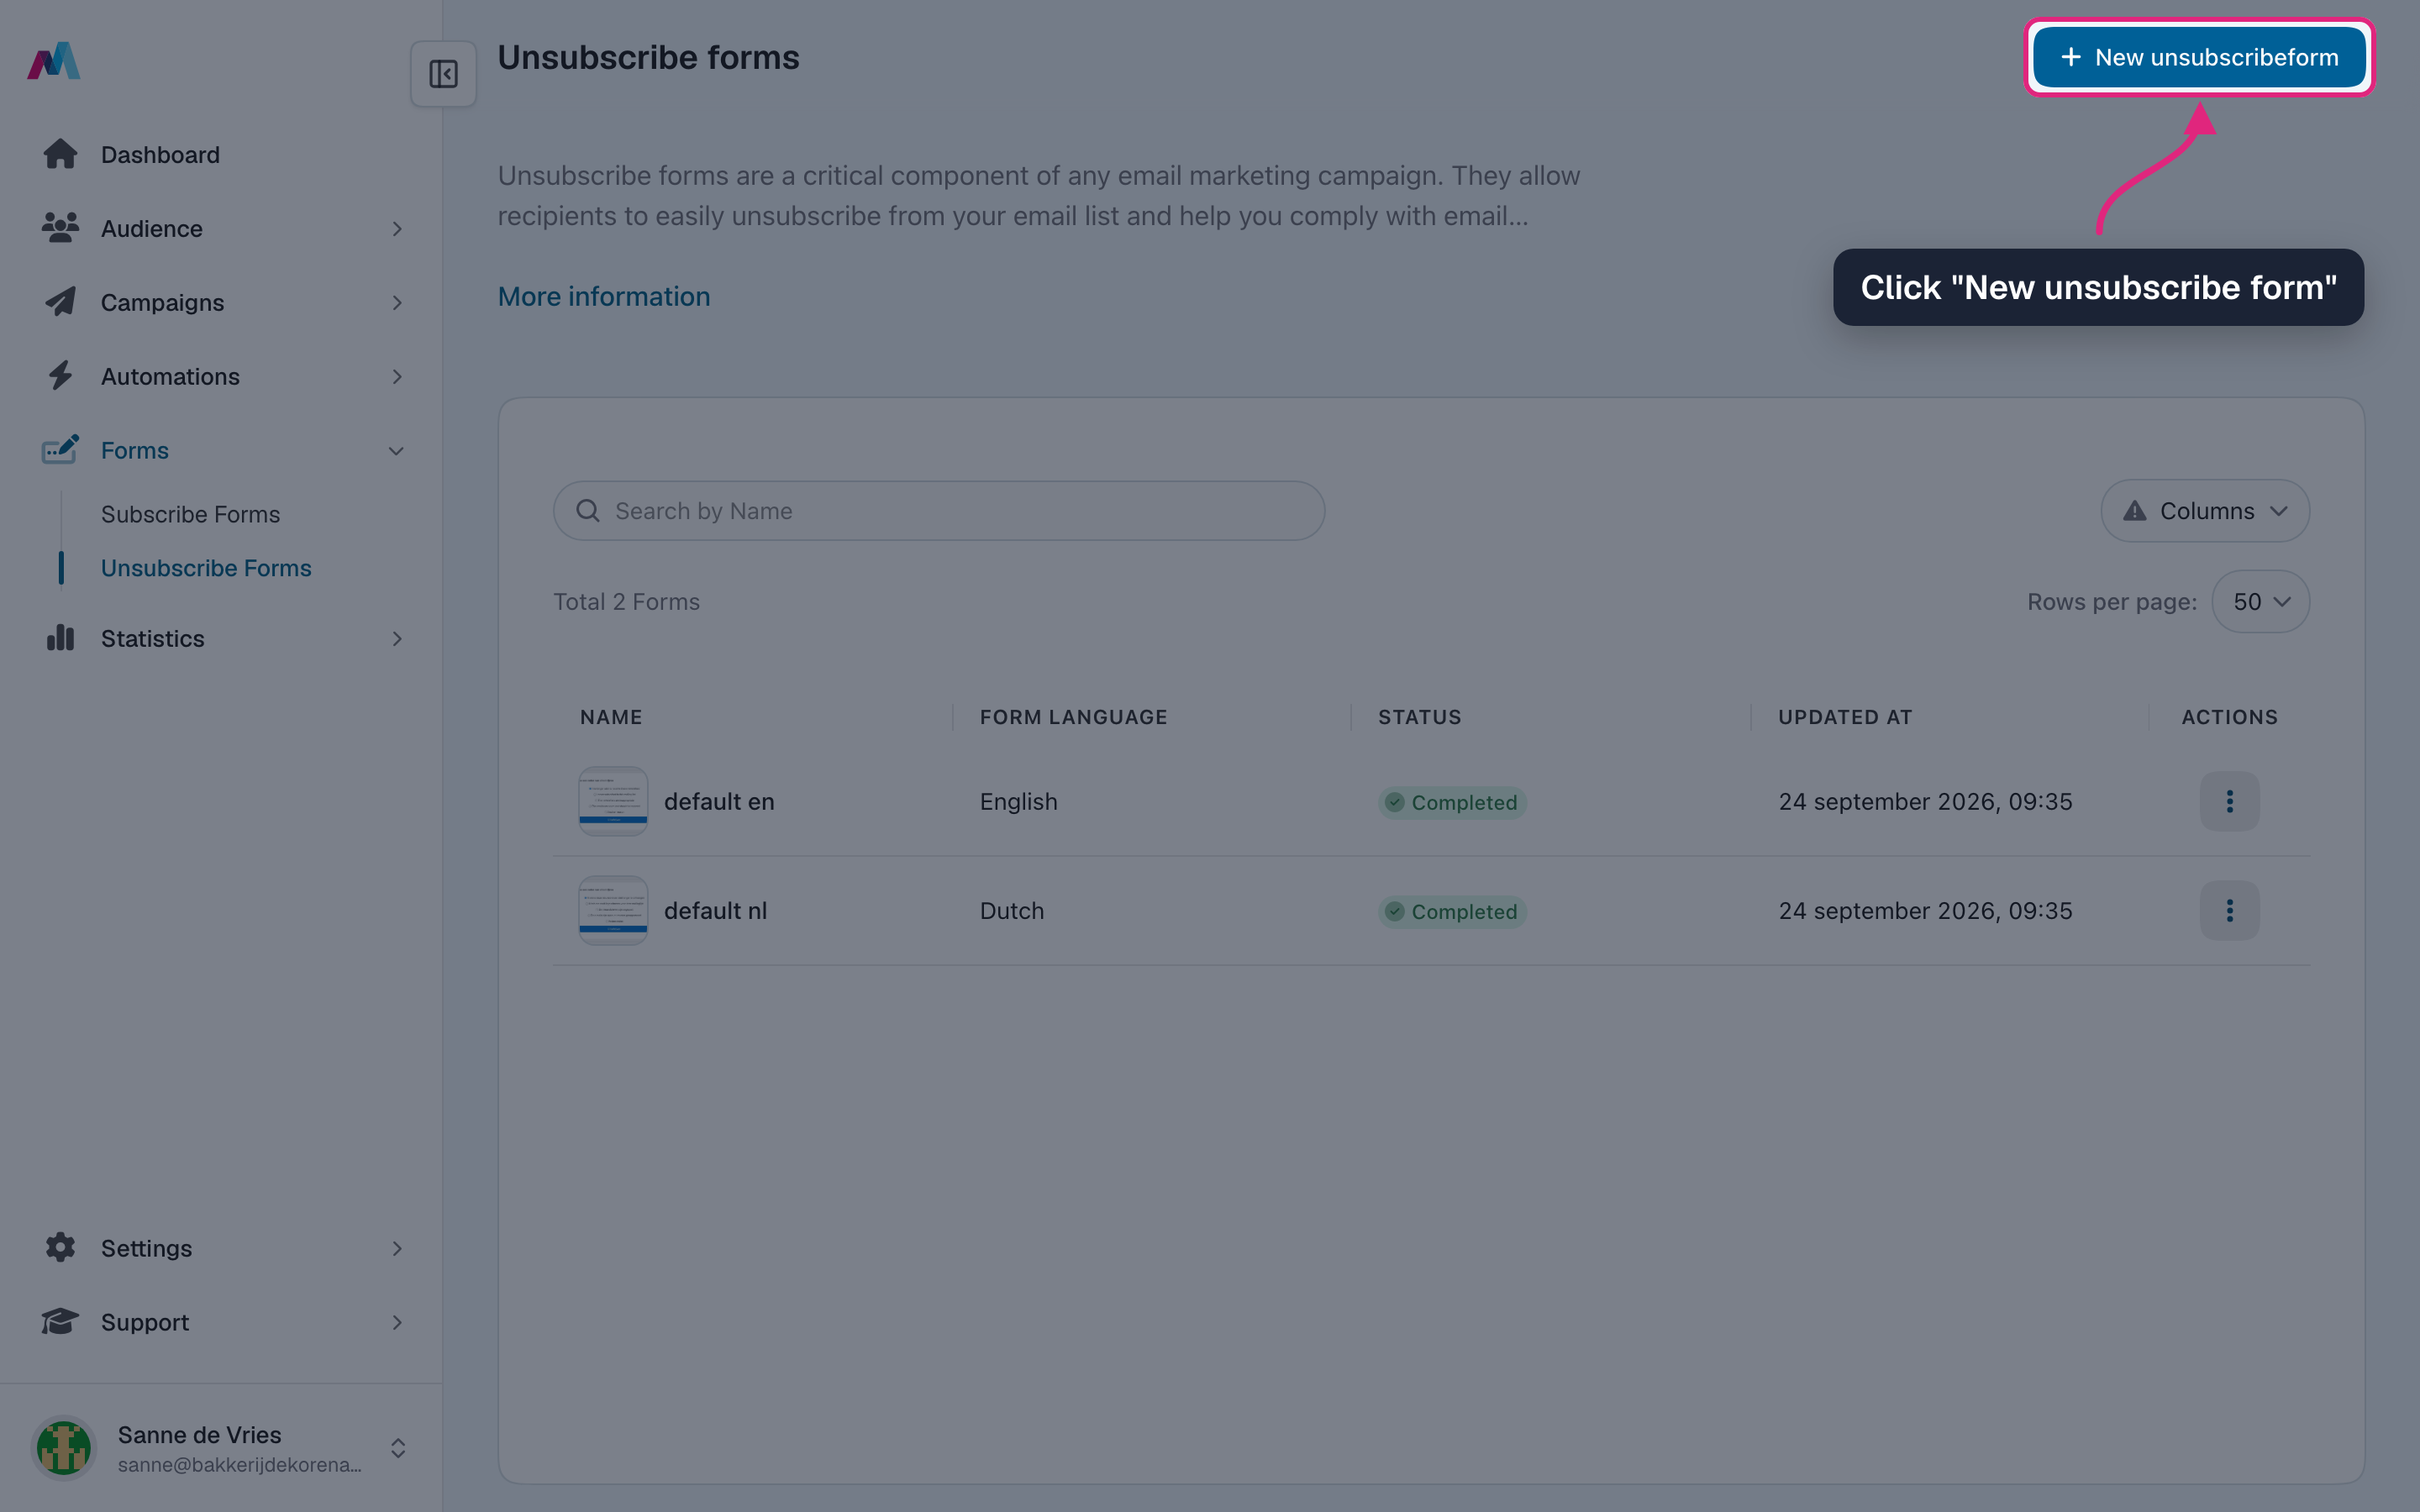
Task: Expand the Support menu chevron
Action: point(397,1322)
